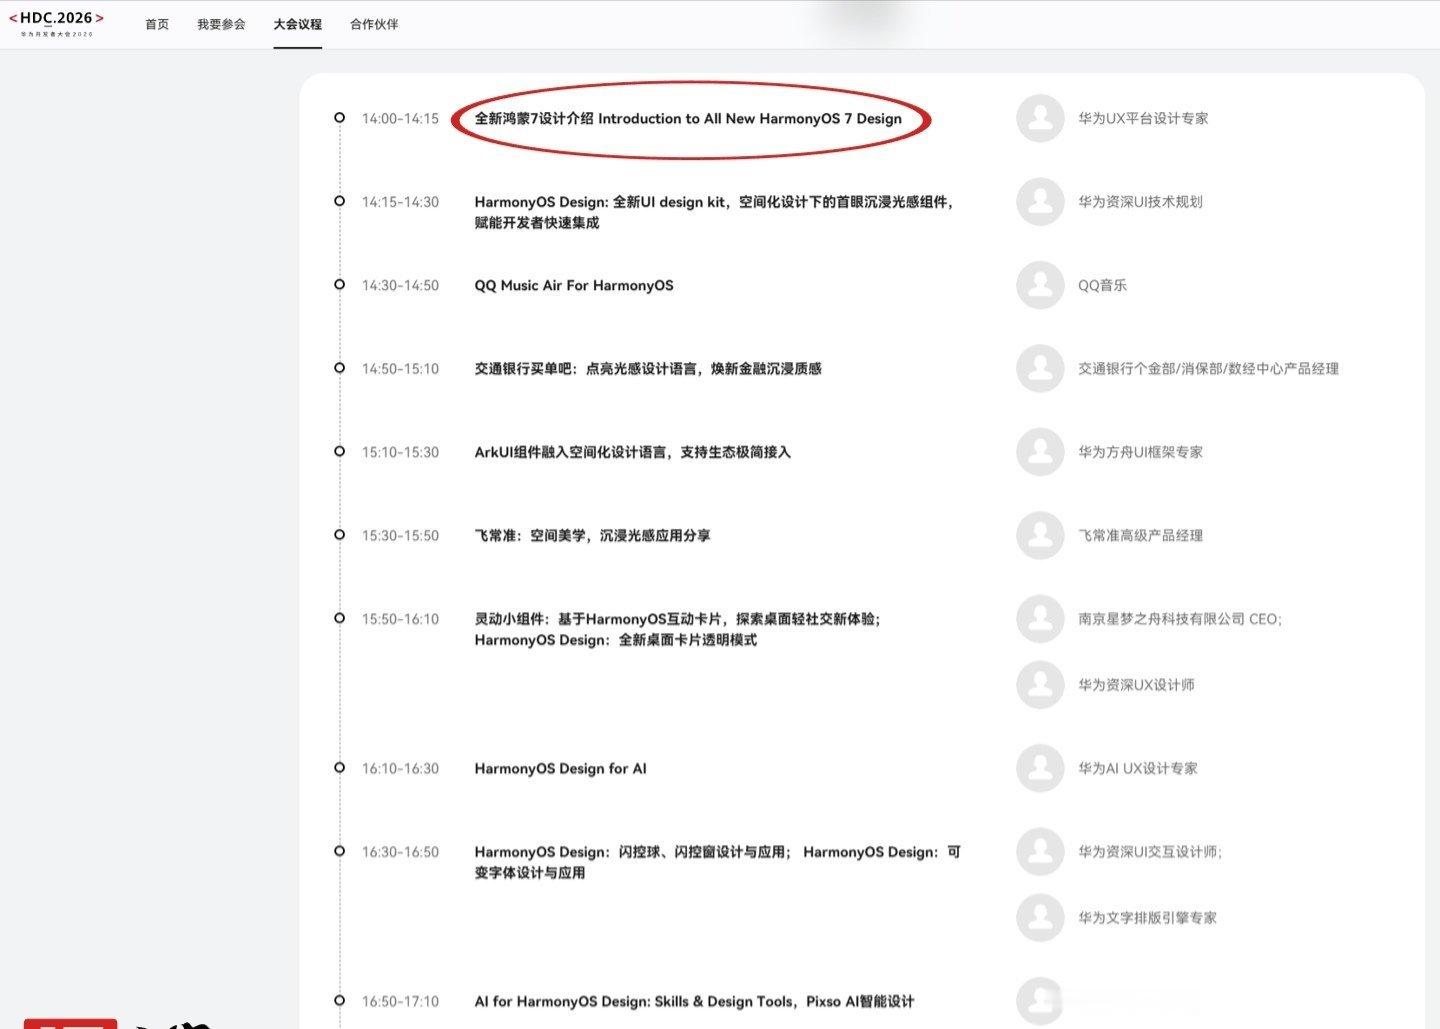Click speaker label 飞常准高级产品经理
Image resolution: width=1440 pixels, height=1029 pixels.
click(1140, 536)
